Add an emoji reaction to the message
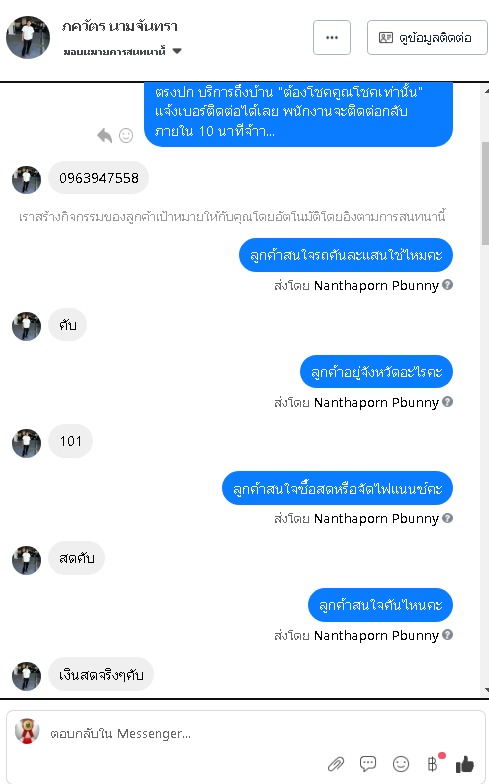Viewport: 489px width, 784px height. click(126, 136)
